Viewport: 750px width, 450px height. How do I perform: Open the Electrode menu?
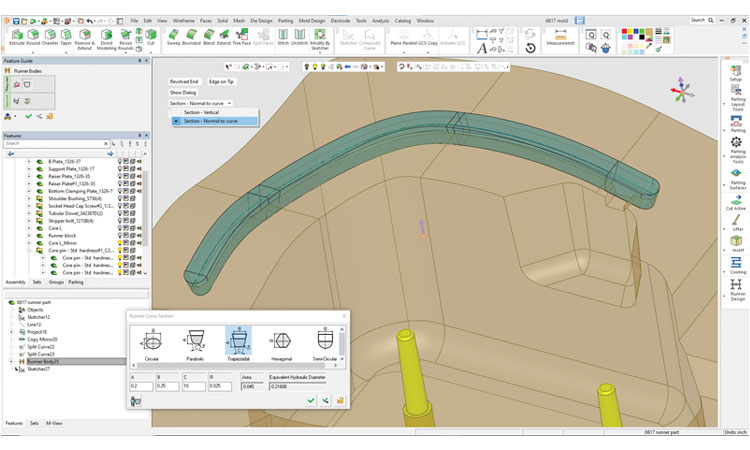(340, 21)
